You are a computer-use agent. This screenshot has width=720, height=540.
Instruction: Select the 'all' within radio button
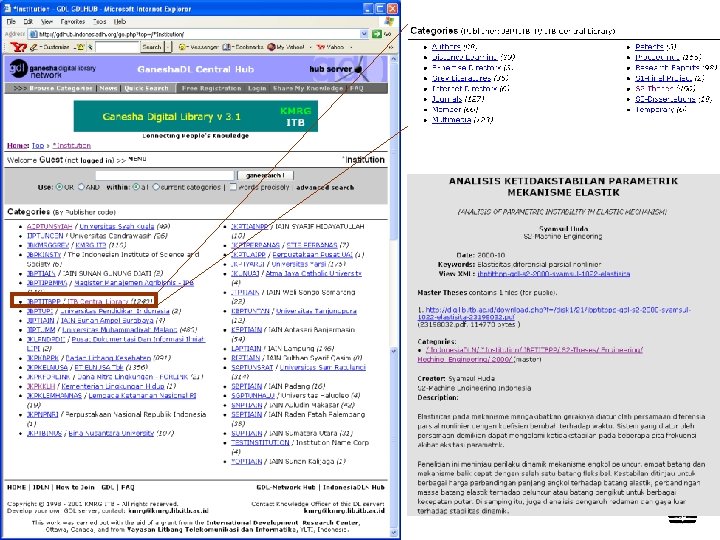point(136,187)
